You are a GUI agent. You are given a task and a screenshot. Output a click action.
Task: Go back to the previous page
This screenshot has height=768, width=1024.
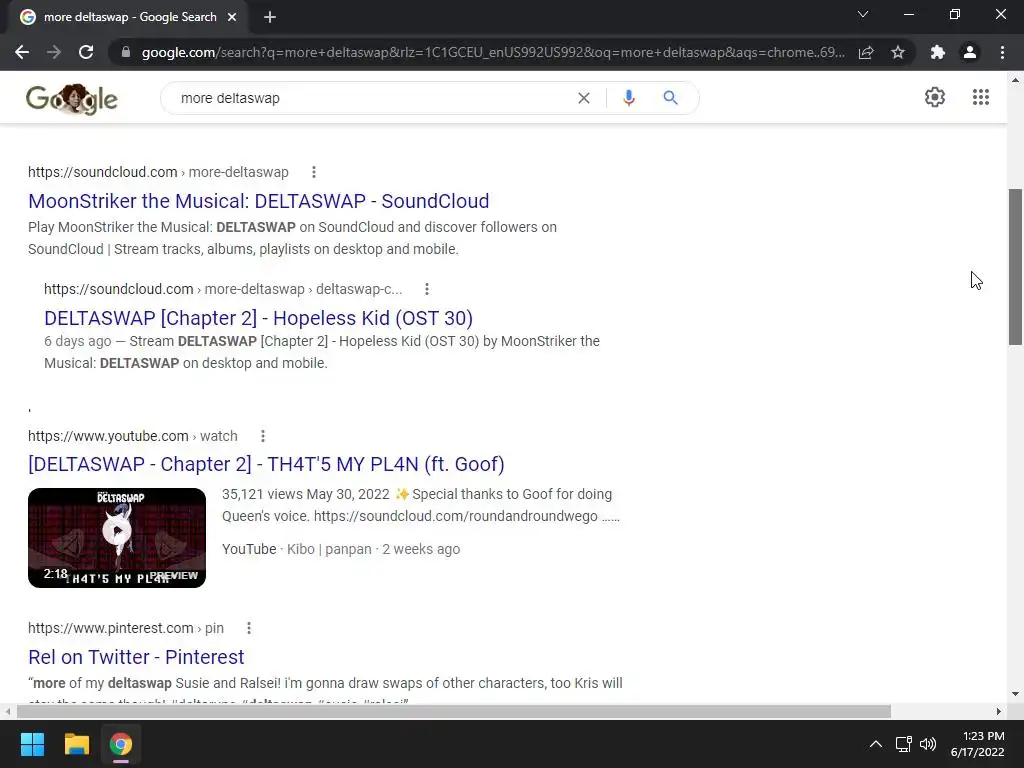[x=22, y=52]
